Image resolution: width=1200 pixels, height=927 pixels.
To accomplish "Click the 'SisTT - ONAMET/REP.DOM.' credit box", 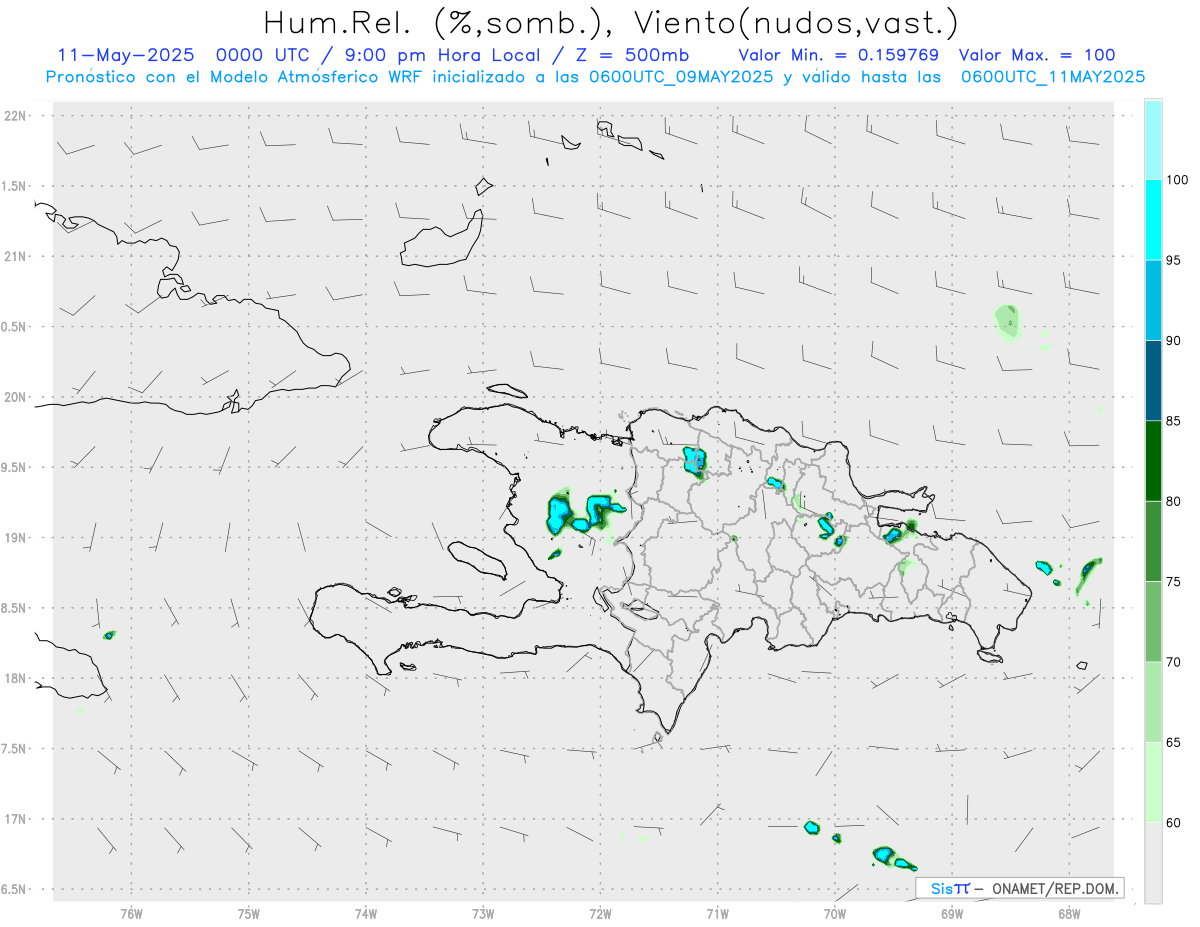I will (1020, 888).
